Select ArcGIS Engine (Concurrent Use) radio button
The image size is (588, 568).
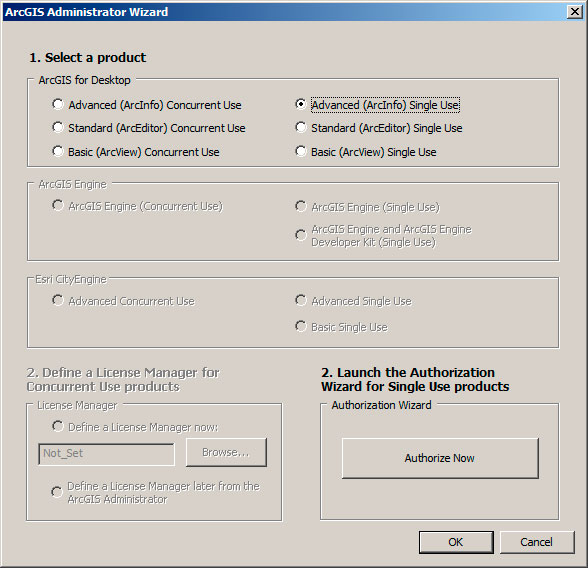tap(58, 206)
